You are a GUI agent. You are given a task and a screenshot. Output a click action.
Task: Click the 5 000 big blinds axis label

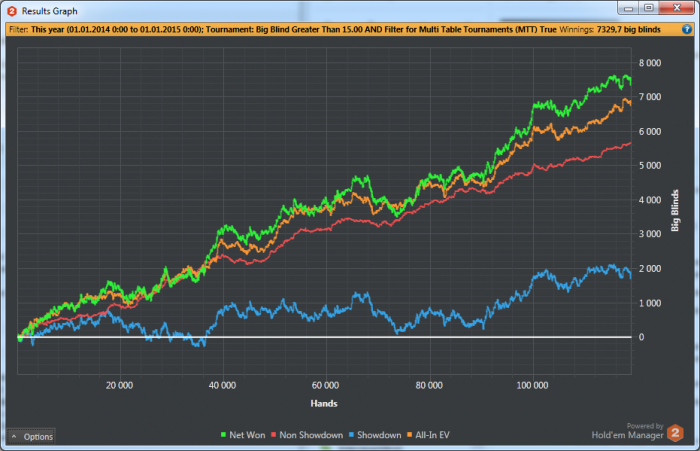650,166
